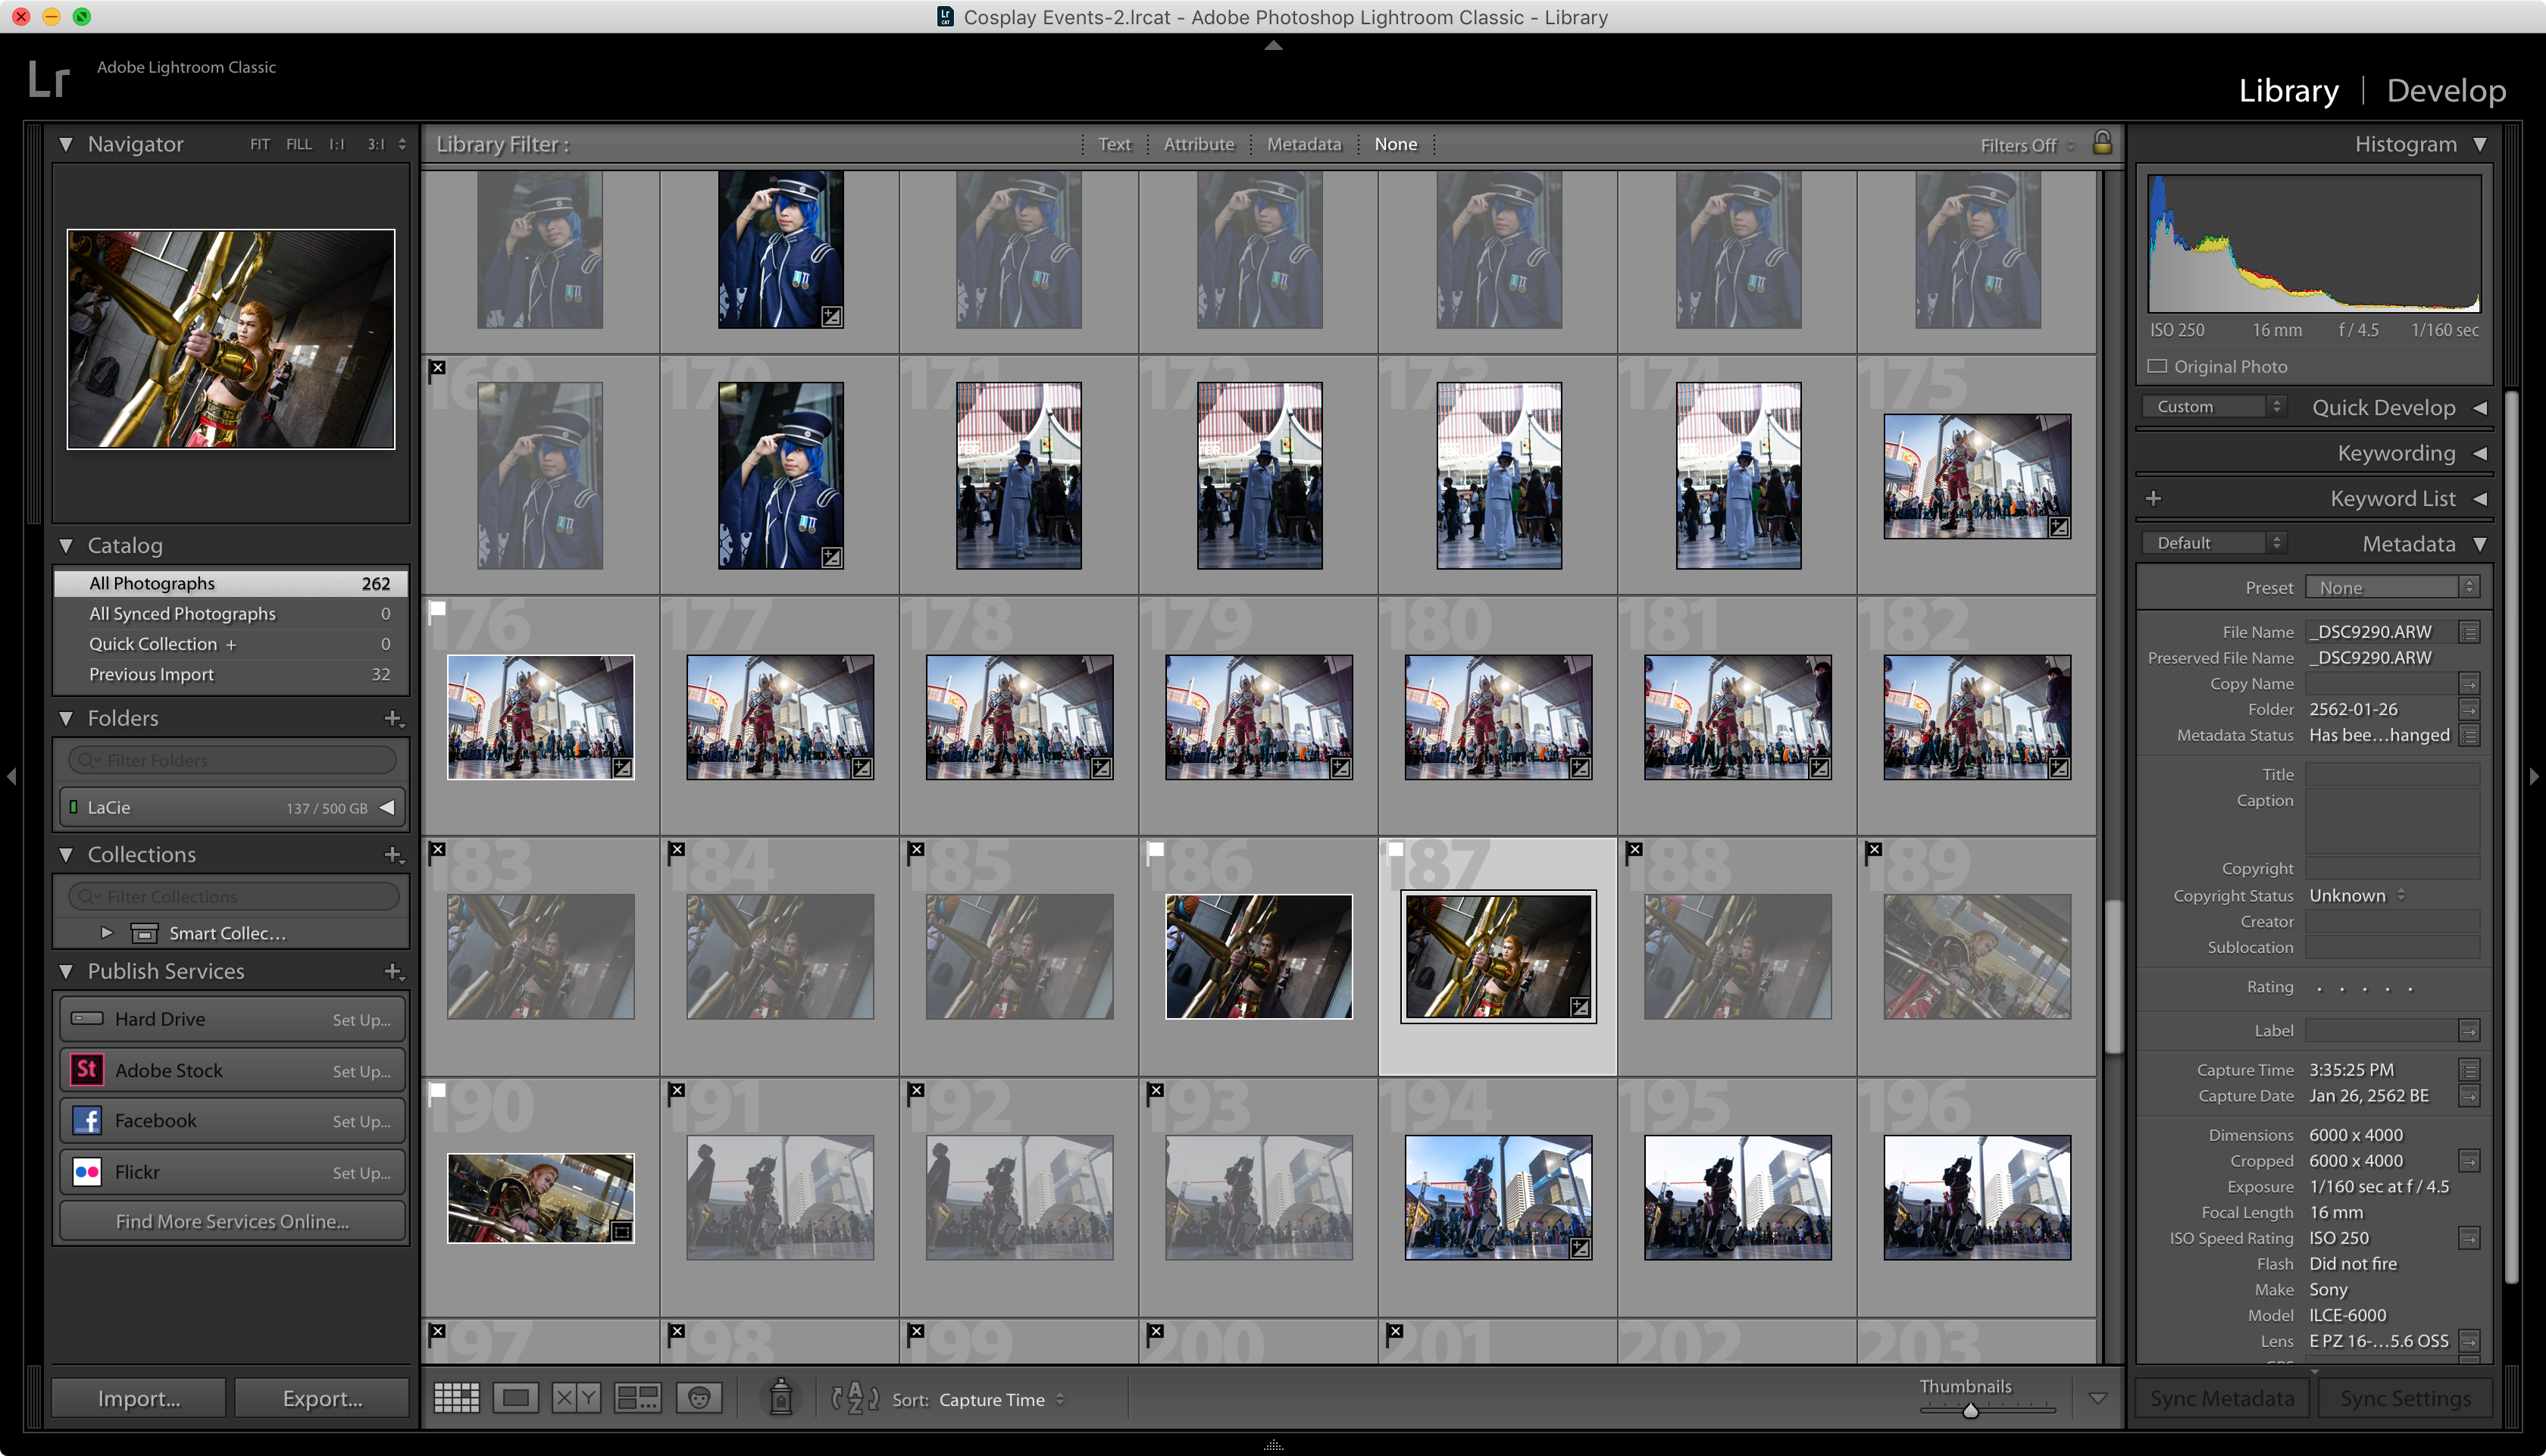The height and width of the screenshot is (1456, 2546).
Task: Click Filter Folders search field
Action: [232, 760]
